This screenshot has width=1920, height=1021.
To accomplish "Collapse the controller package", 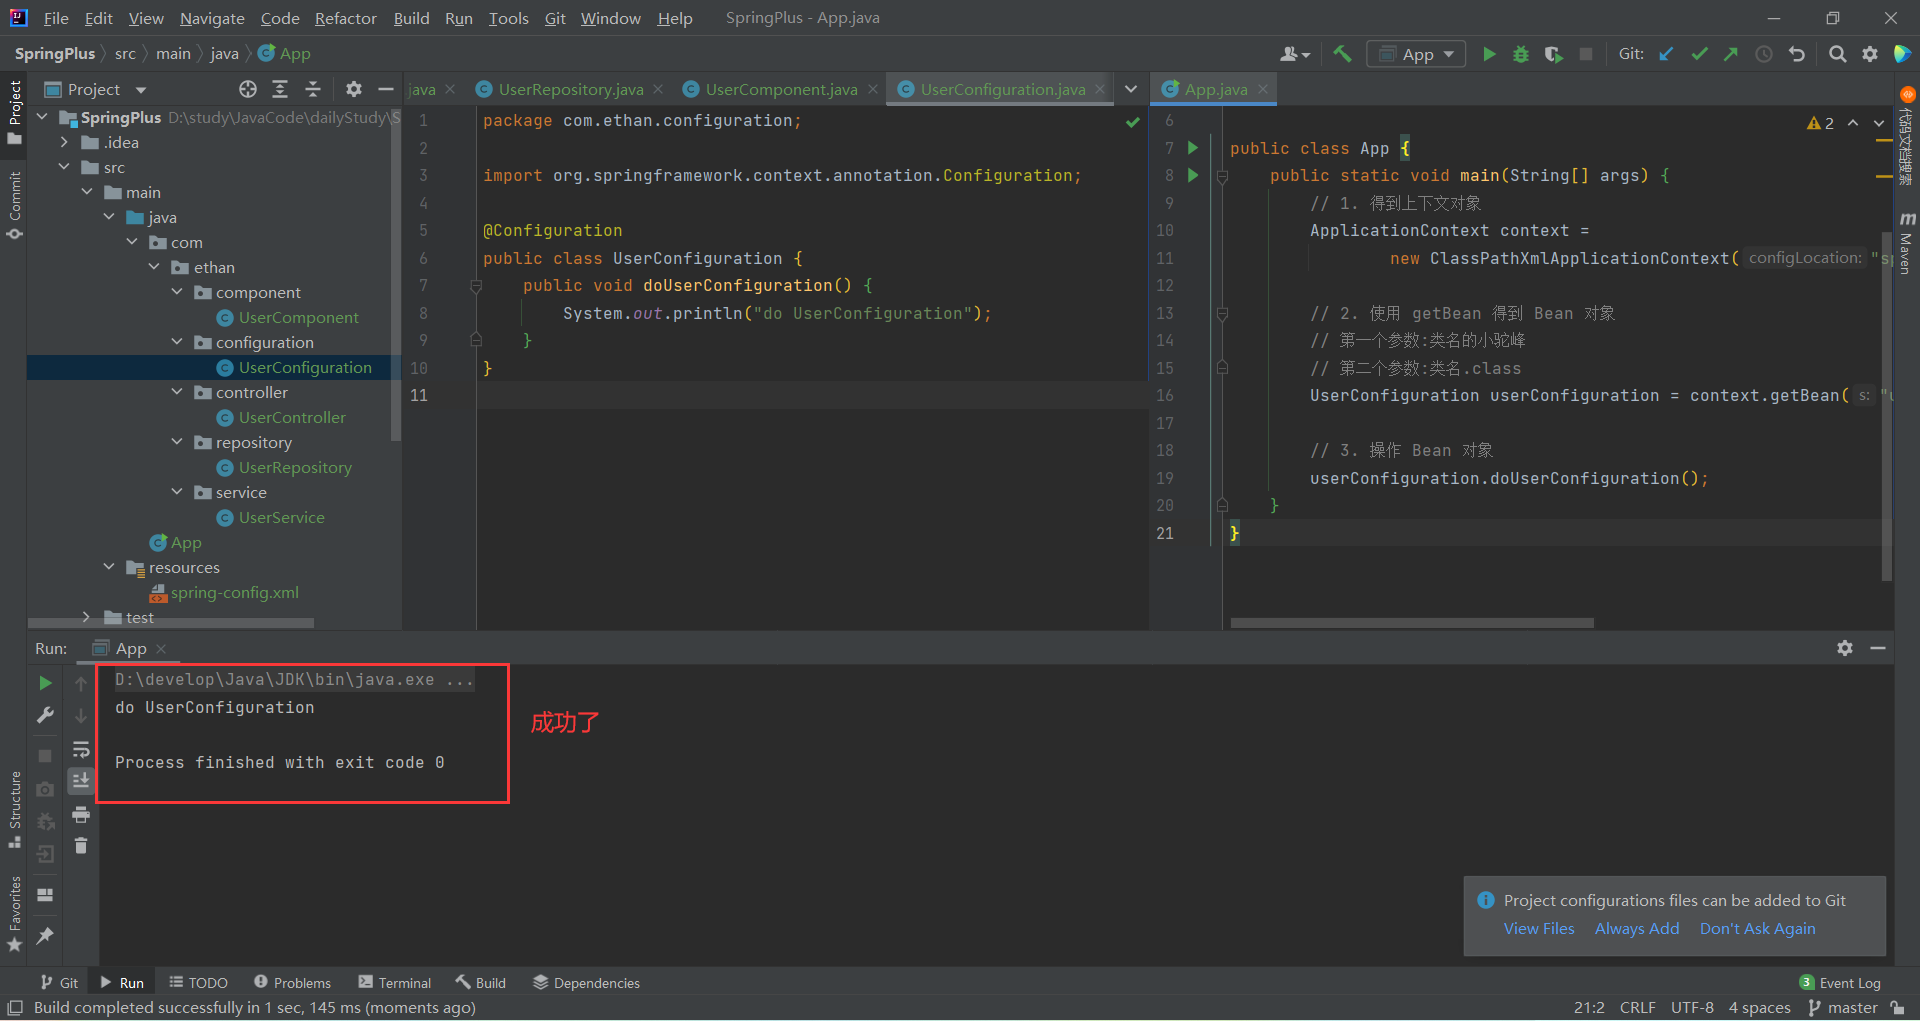I will [x=177, y=392].
